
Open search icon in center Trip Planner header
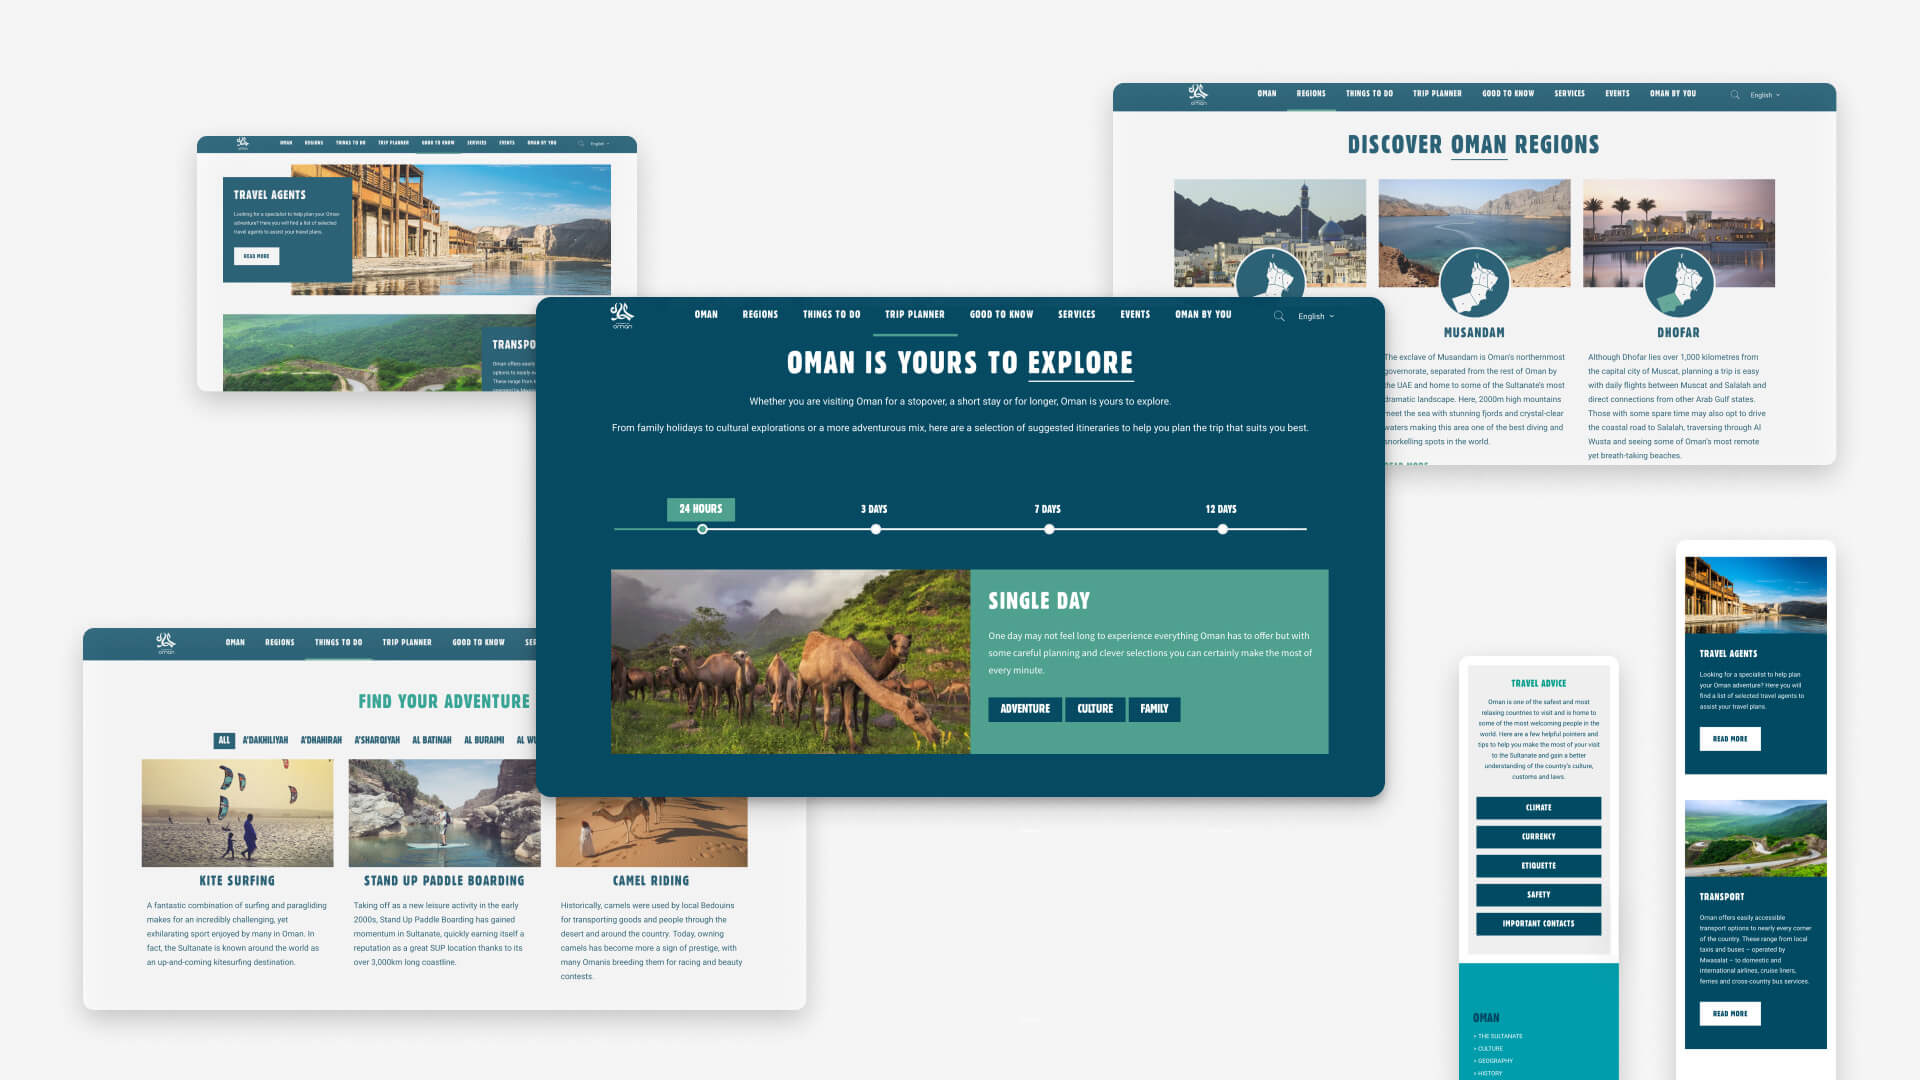pos(1279,316)
